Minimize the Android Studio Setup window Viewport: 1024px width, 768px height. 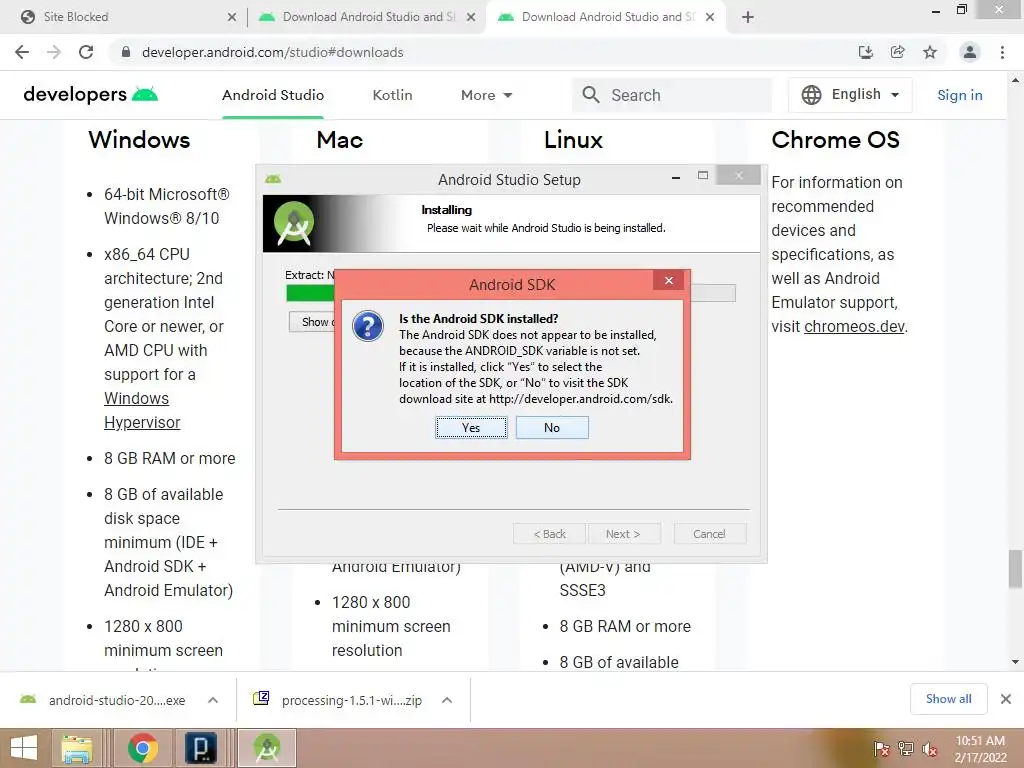676,177
